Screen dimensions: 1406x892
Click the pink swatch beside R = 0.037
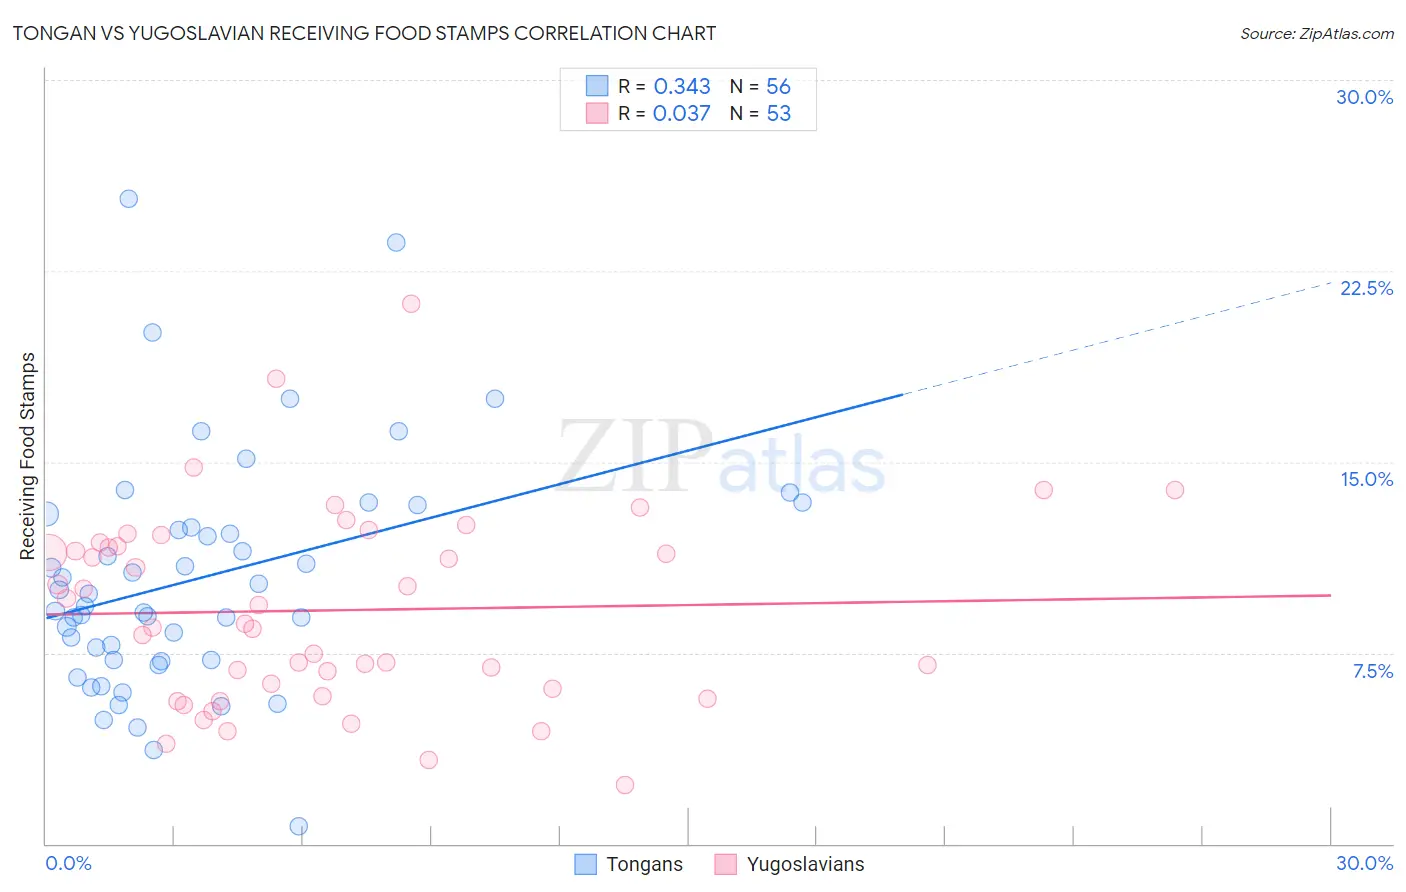[x=597, y=113]
